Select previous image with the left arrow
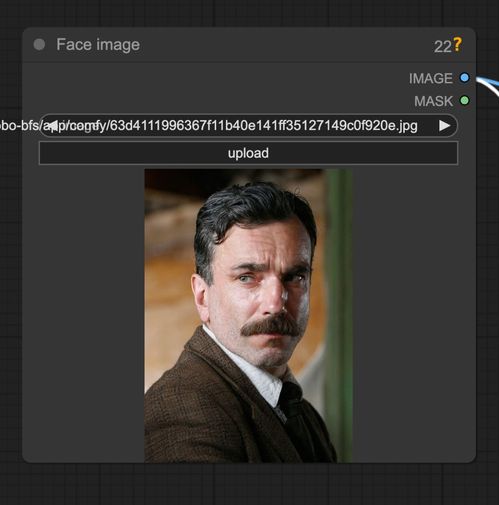Image resolution: width=499 pixels, height=505 pixels. pyautogui.click(x=52, y=125)
